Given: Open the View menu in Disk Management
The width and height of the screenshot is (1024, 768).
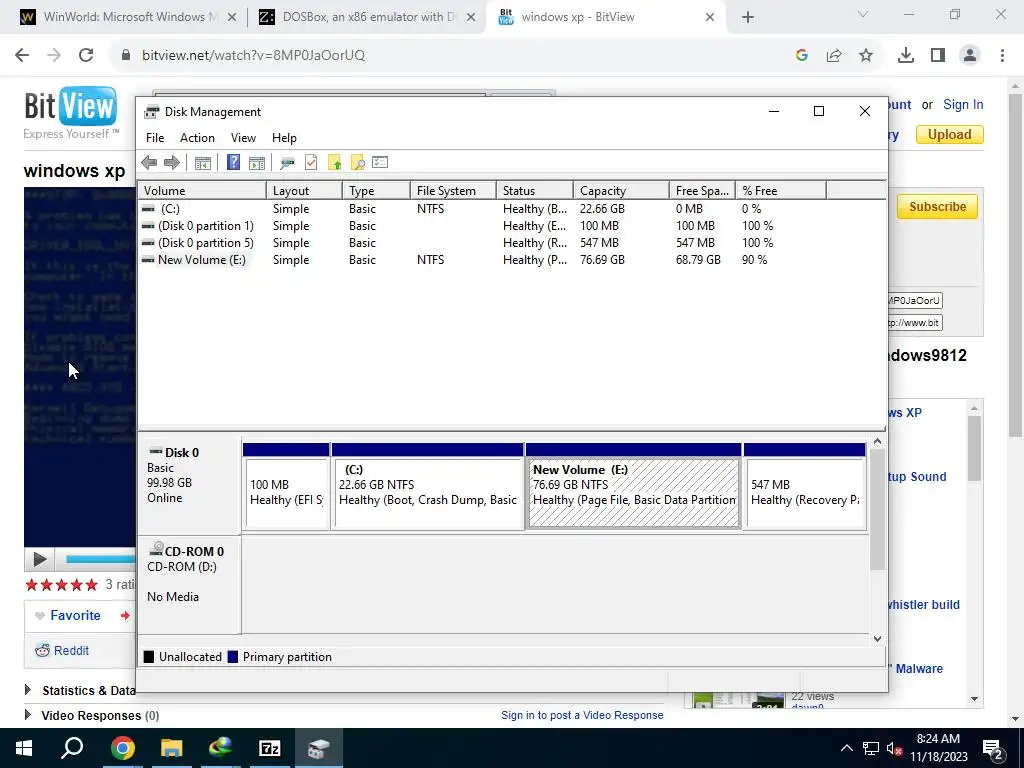Looking at the screenshot, I should coord(243,138).
